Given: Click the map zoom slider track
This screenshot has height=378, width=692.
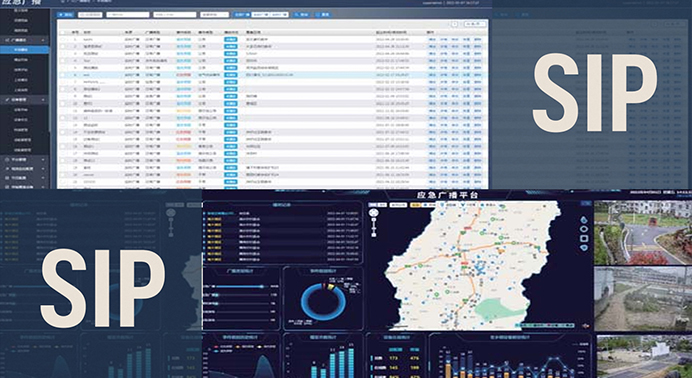Looking at the screenshot, I should (x=374, y=228).
